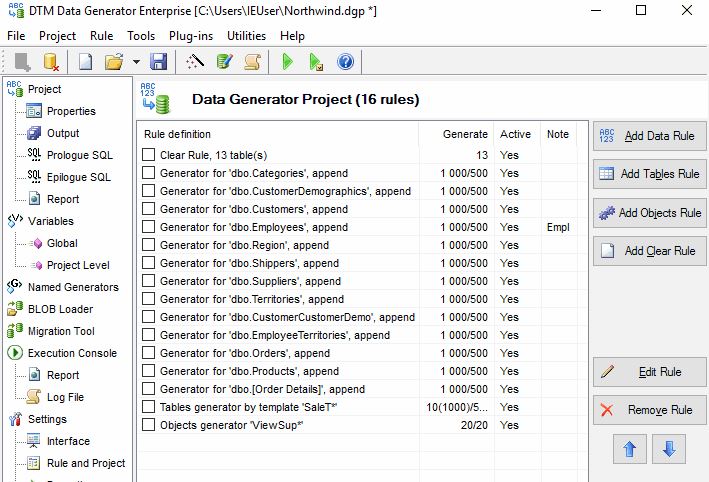Image resolution: width=709 pixels, height=482 pixels.
Task: Click the Add Data Rule button
Action: (649, 136)
